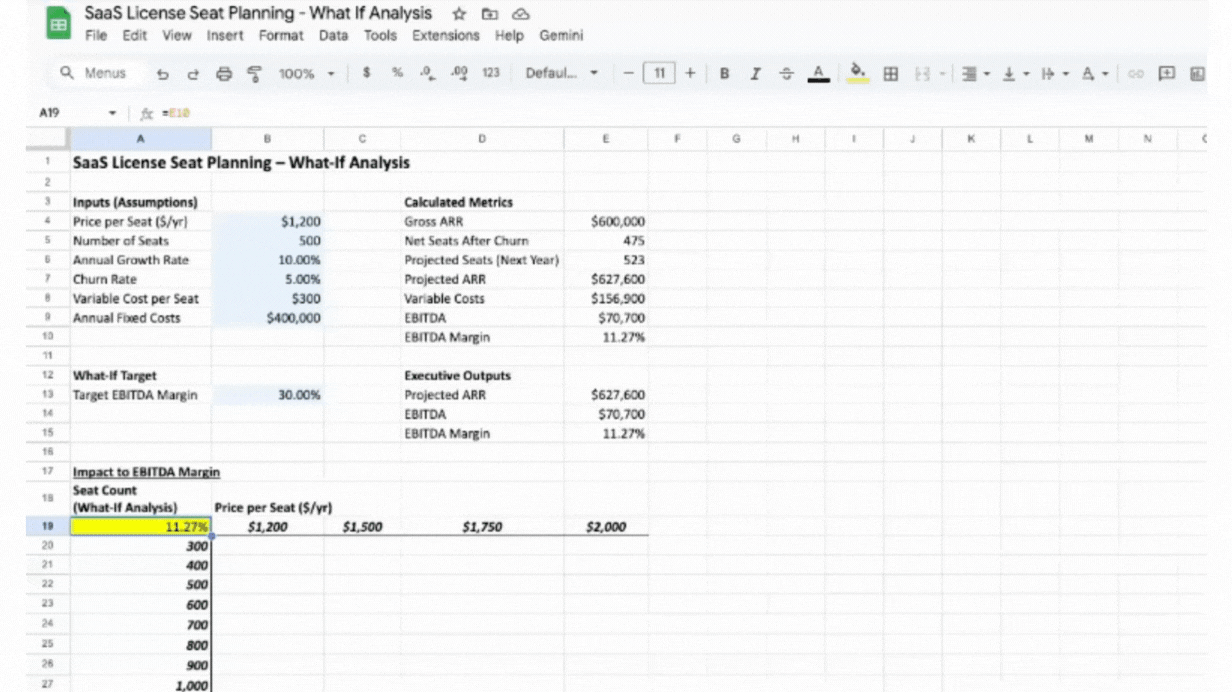Open the Tools menu

tap(380, 35)
